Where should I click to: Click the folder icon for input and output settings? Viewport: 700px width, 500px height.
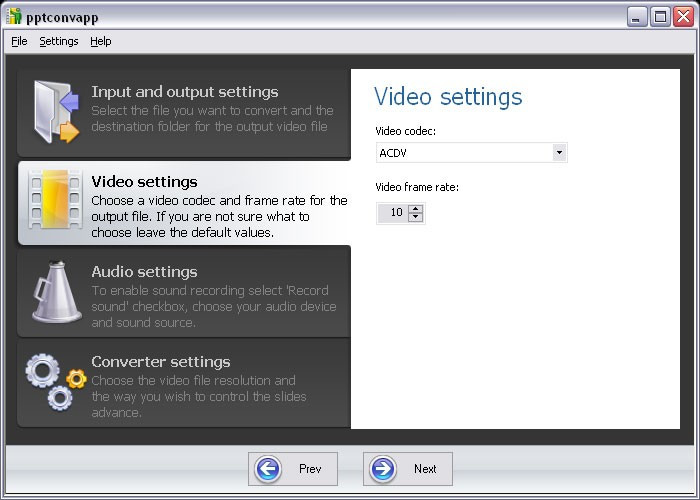(x=56, y=112)
